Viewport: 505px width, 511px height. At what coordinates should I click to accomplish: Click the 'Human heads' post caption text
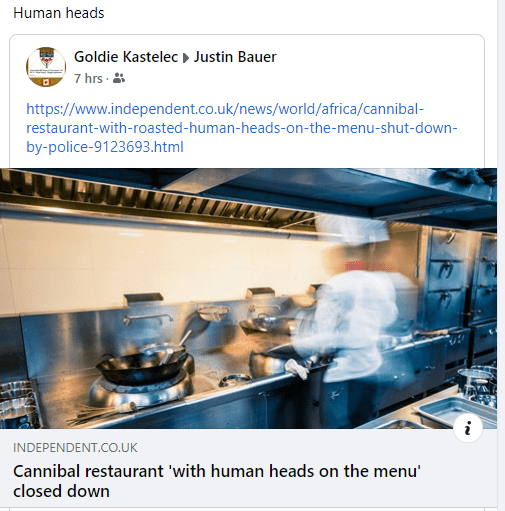[x=59, y=13]
